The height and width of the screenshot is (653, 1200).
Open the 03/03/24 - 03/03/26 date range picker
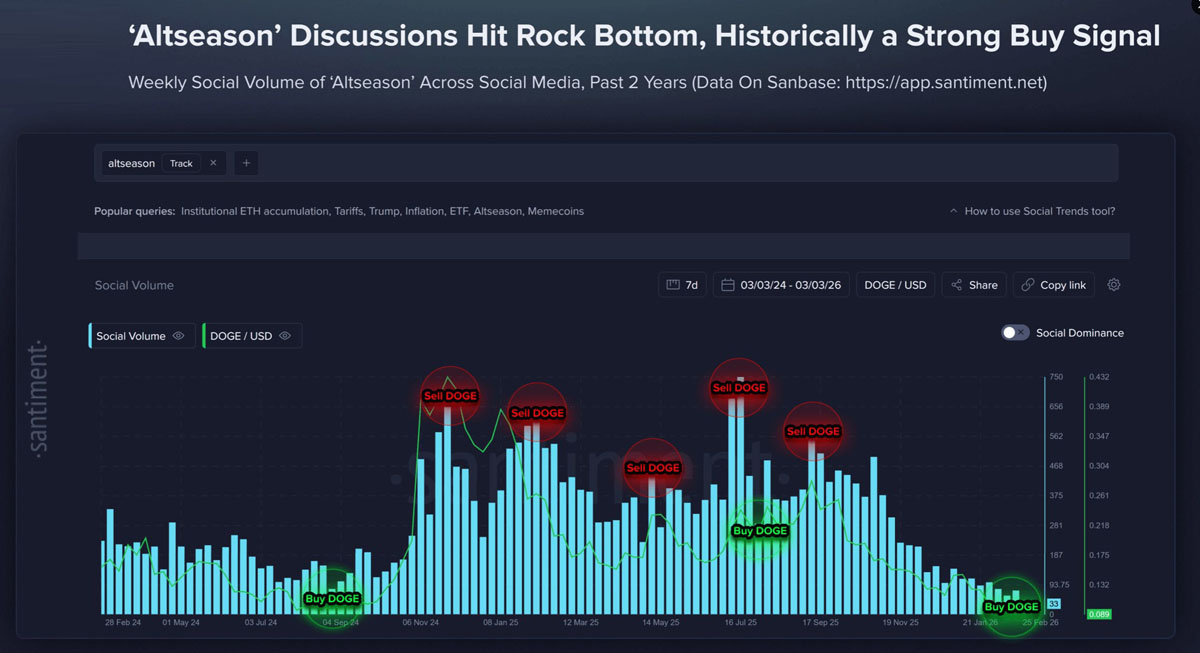pyautogui.click(x=780, y=285)
